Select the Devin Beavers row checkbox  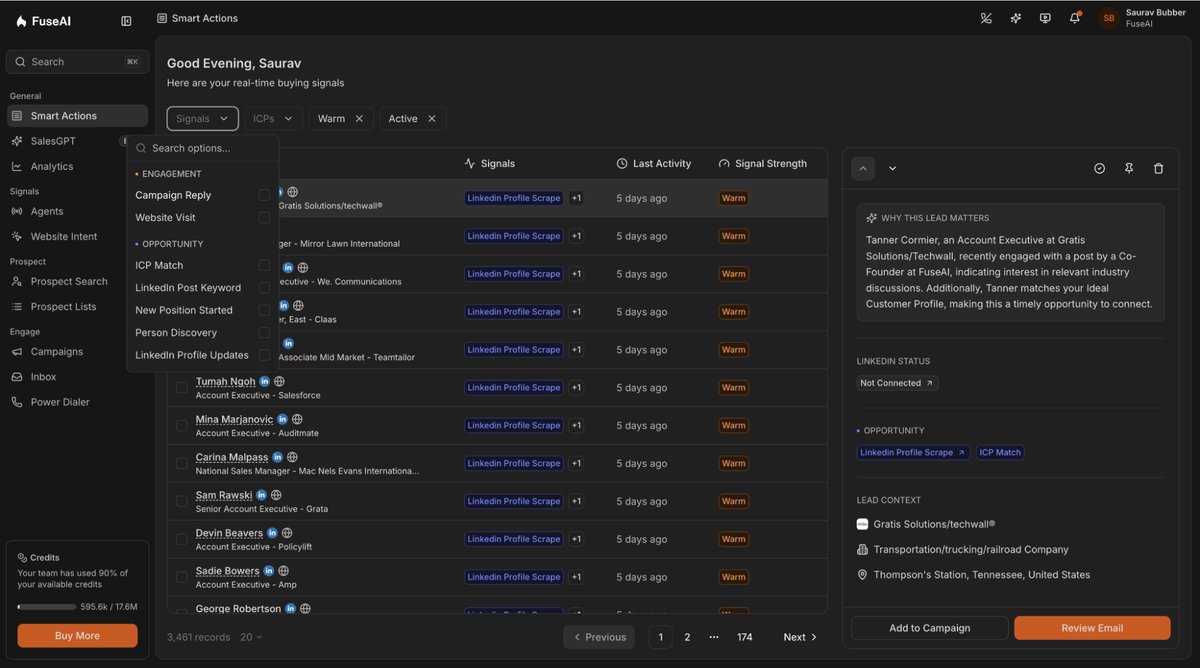tap(182, 539)
